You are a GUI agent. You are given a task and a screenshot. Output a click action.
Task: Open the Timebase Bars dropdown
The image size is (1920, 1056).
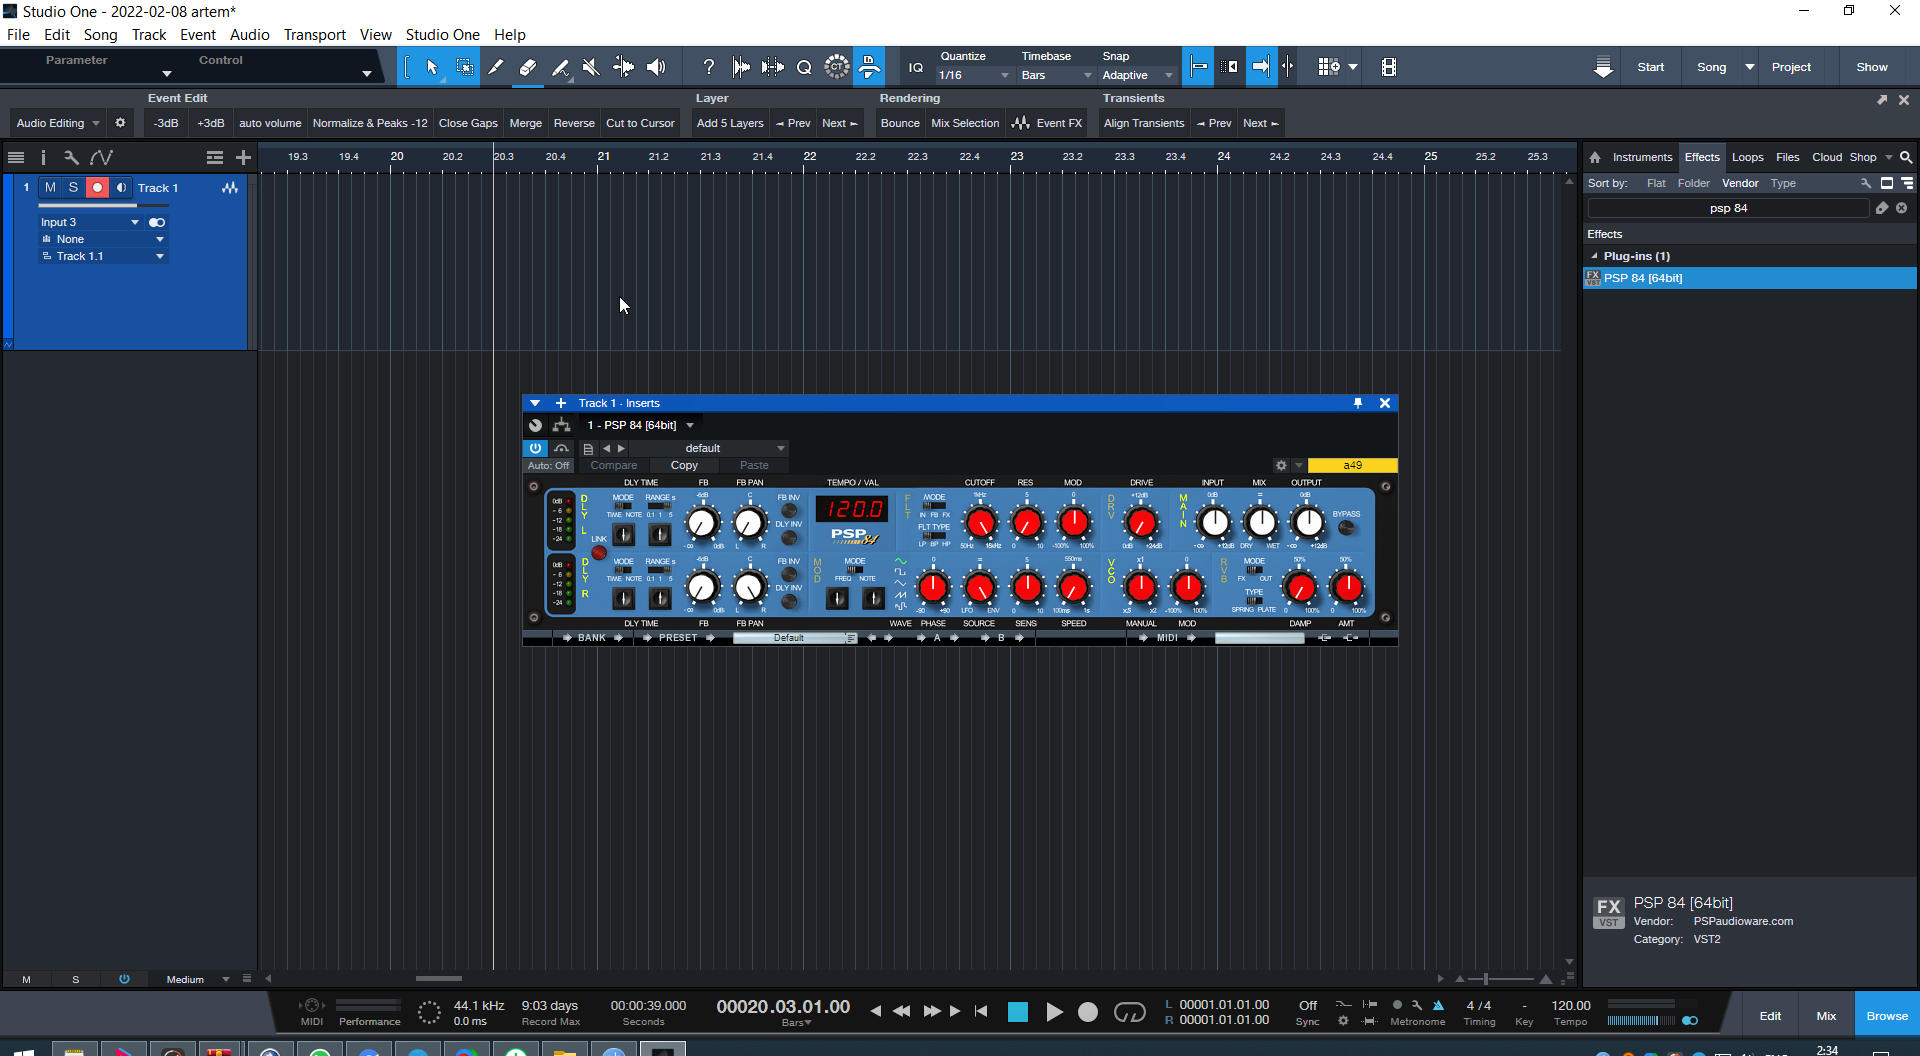click(x=1056, y=75)
